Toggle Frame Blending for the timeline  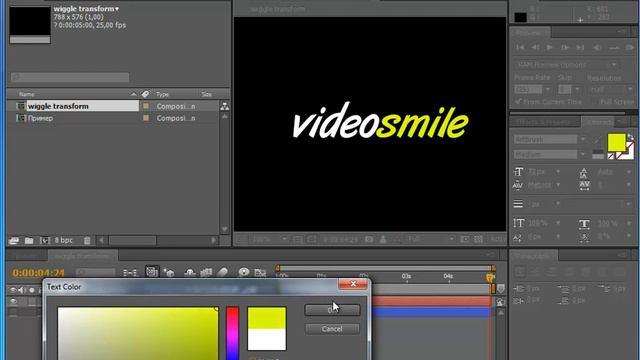click(206, 272)
